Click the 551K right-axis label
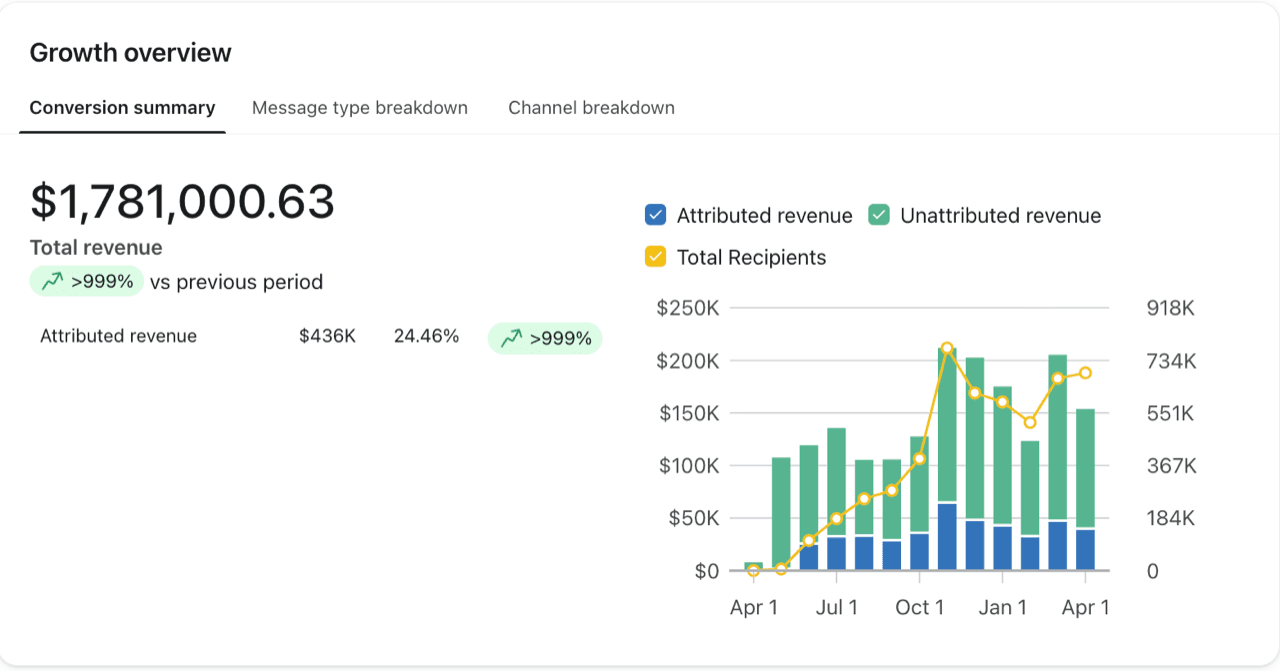This screenshot has width=1280, height=671. click(1171, 413)
